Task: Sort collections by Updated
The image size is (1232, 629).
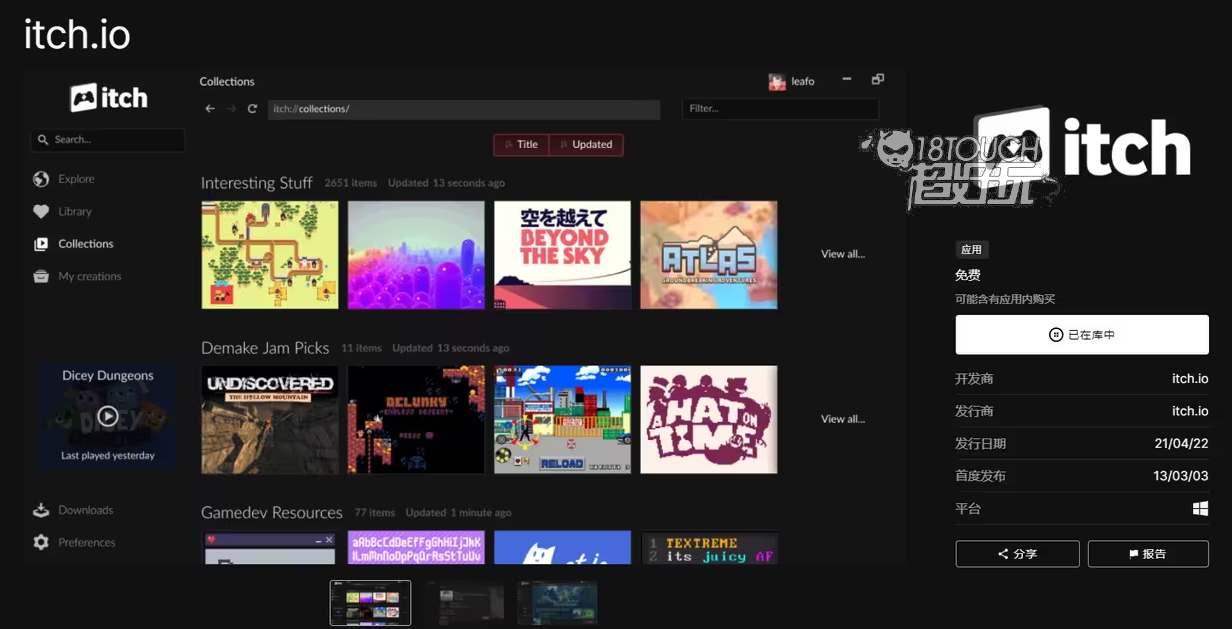Action: tap(586, 145)
